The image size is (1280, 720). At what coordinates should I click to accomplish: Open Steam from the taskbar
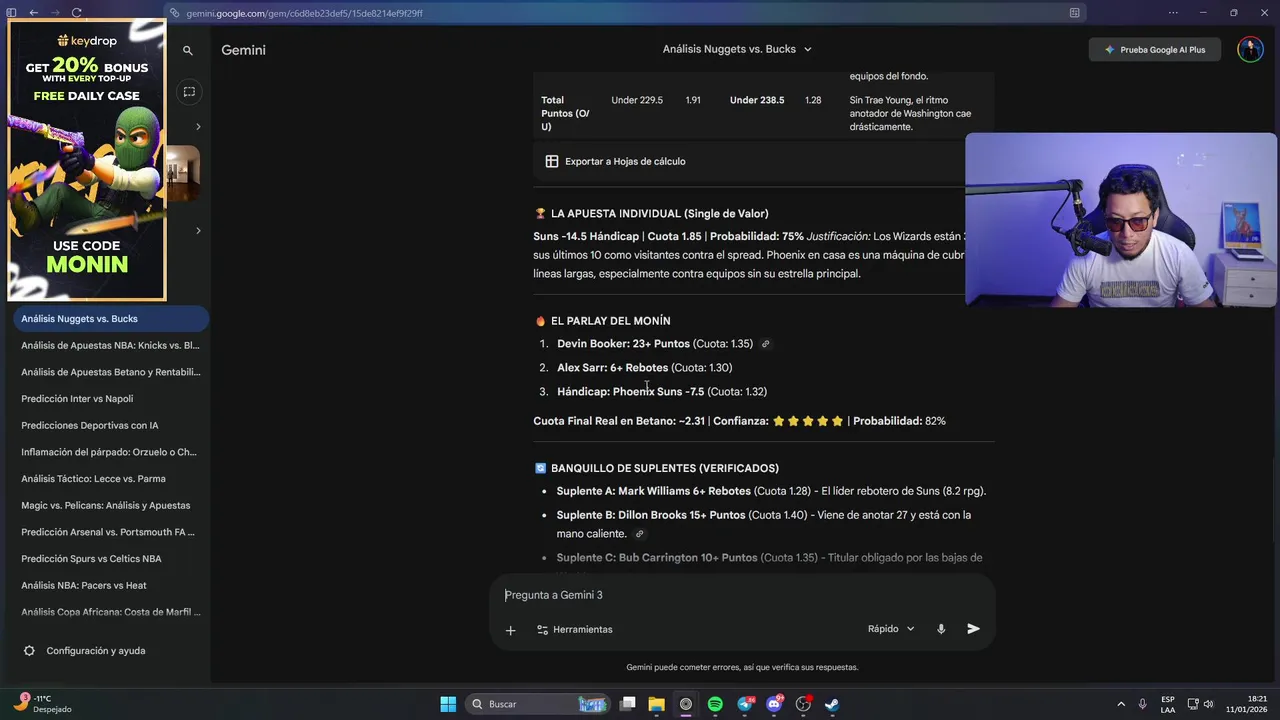click(x=832, y=704)
